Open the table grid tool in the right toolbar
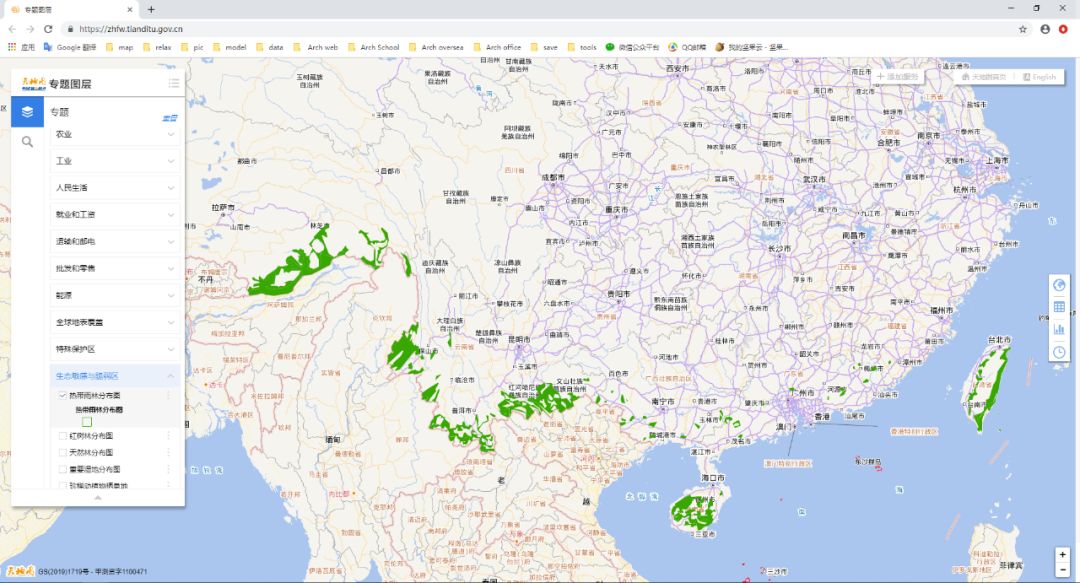 click(x=1059, y=307)
